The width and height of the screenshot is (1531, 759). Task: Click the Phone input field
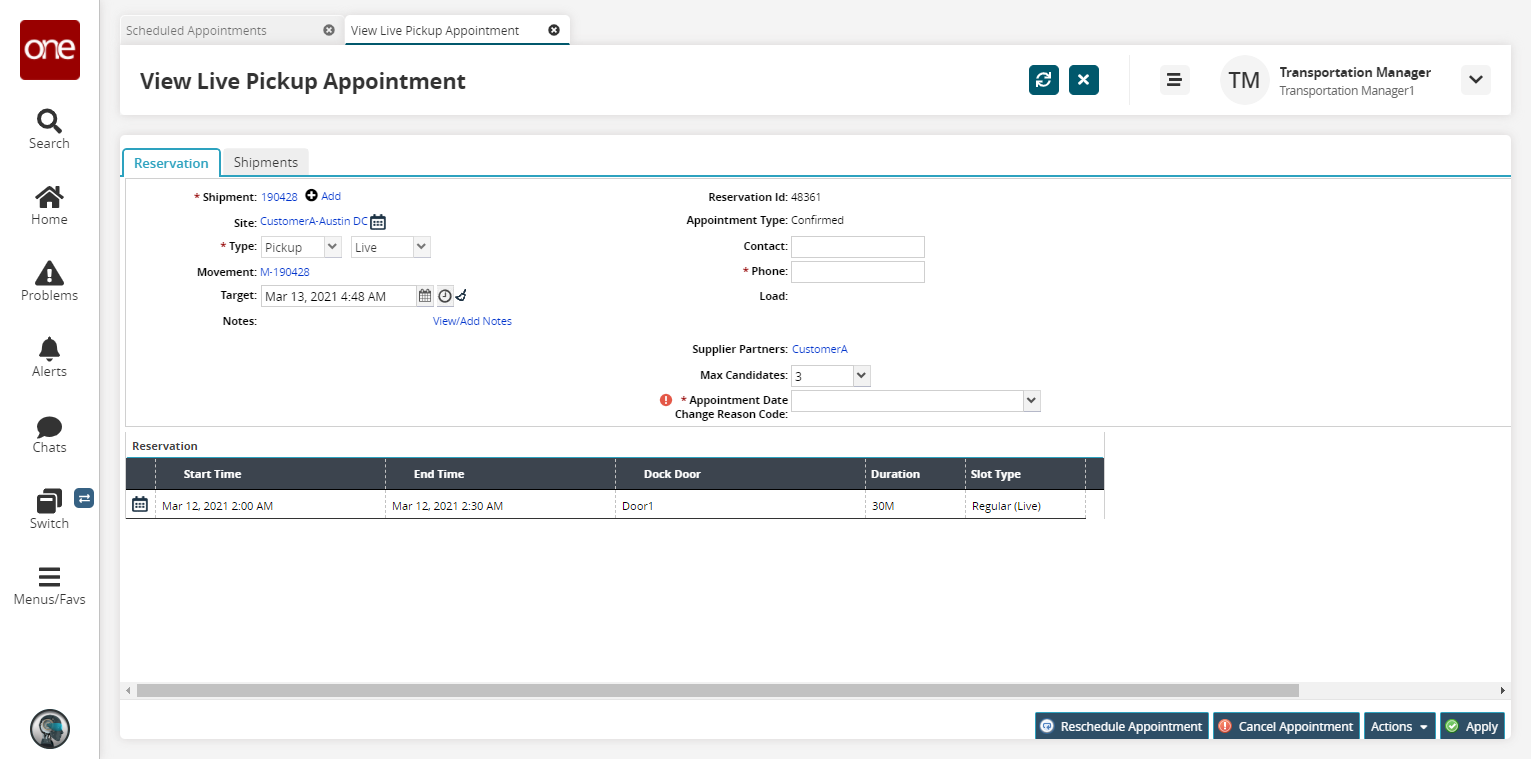pyautogui.click(x=858, y=272)
